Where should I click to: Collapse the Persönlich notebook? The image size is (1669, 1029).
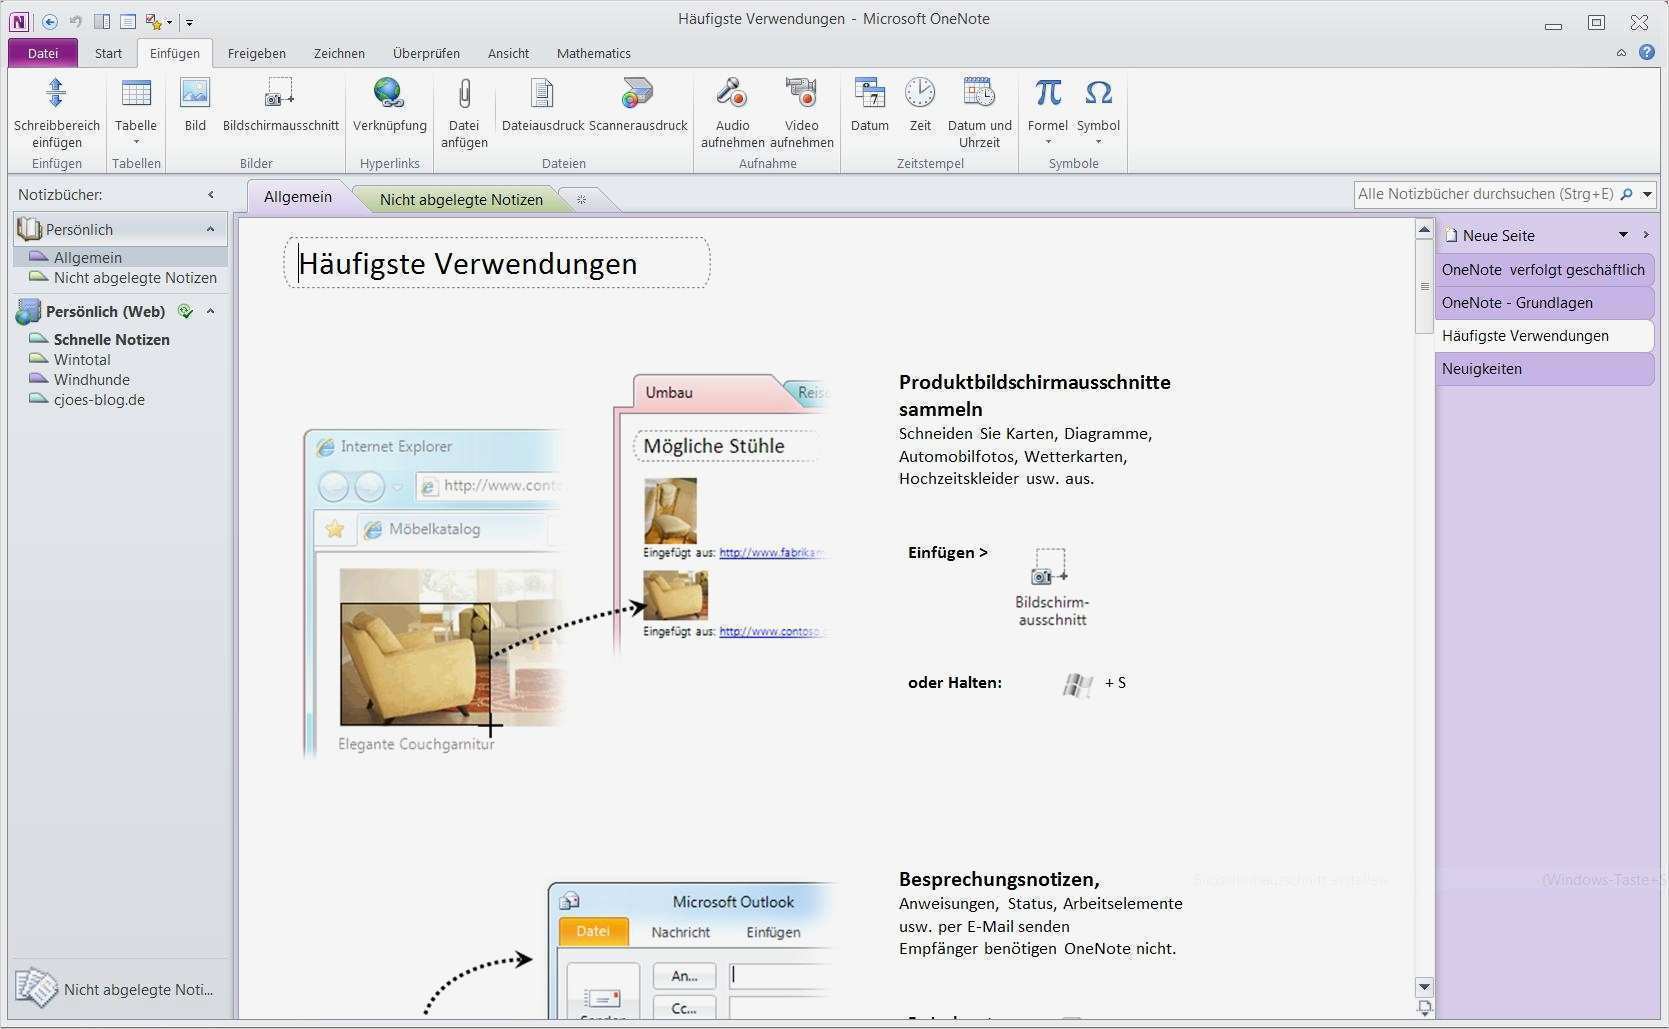210,229
